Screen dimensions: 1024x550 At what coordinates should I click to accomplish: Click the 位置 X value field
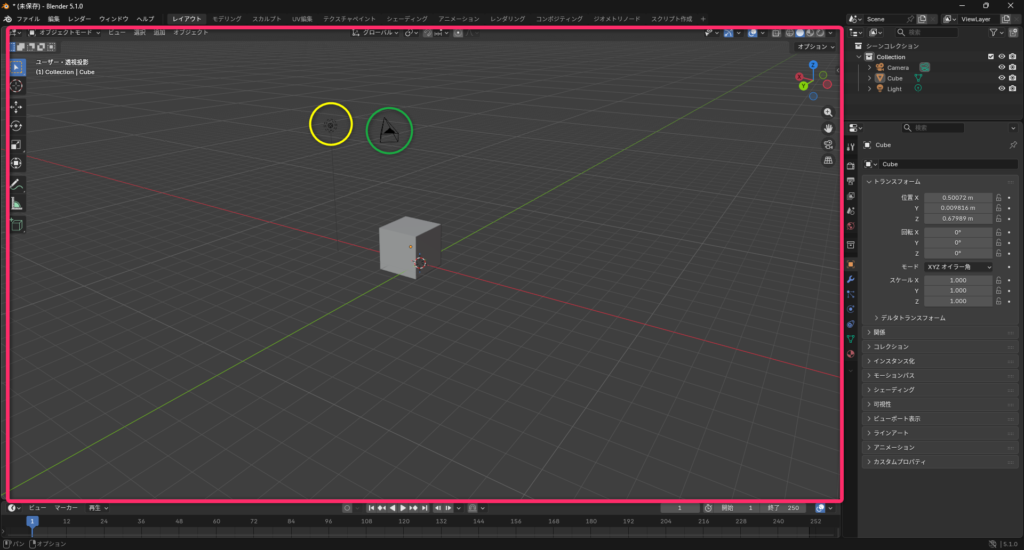957,198
